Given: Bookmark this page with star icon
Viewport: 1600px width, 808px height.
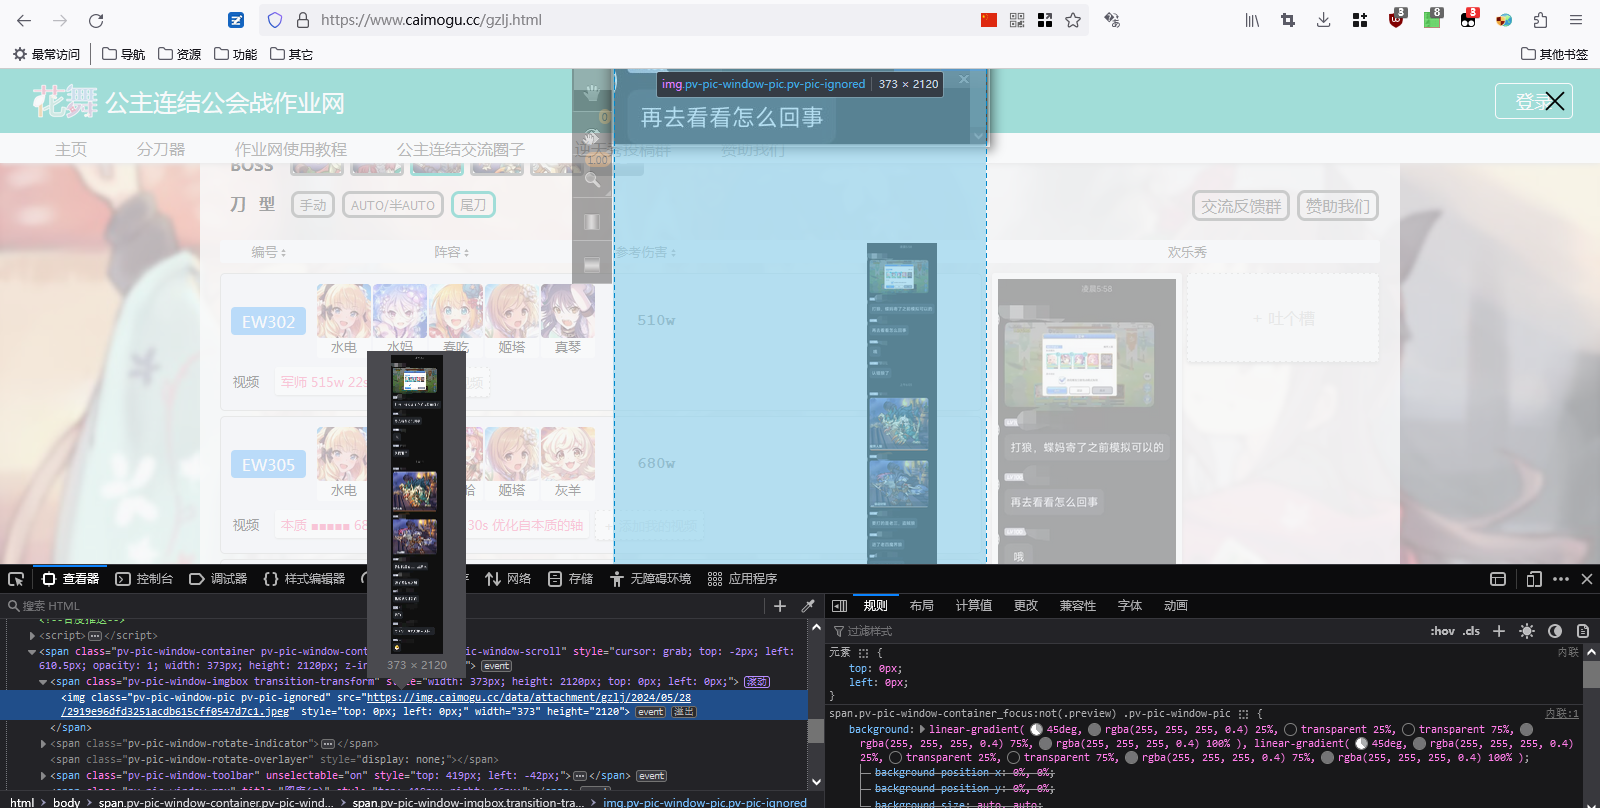Looking at the screenshot, I should (x=1073, y=20).
